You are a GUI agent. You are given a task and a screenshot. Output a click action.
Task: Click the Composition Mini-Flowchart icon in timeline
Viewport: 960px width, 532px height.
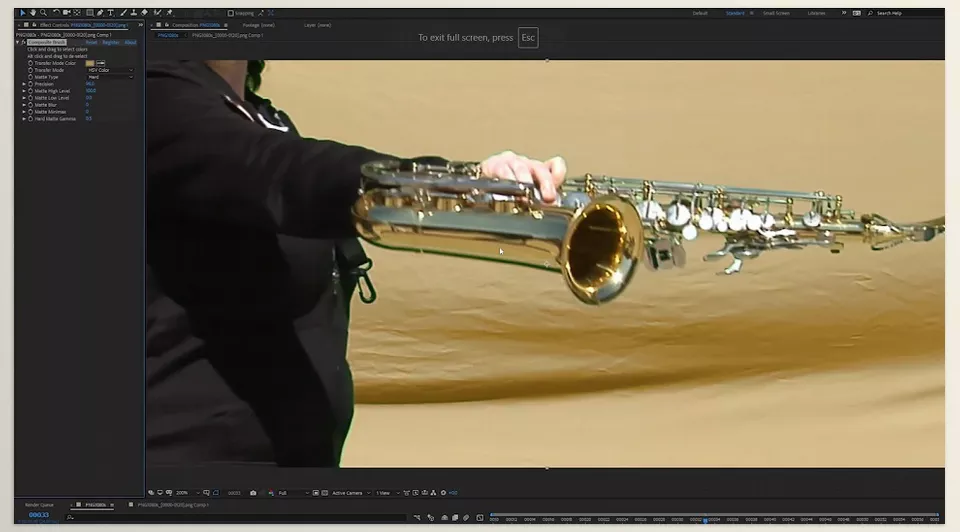coord(417,517)
